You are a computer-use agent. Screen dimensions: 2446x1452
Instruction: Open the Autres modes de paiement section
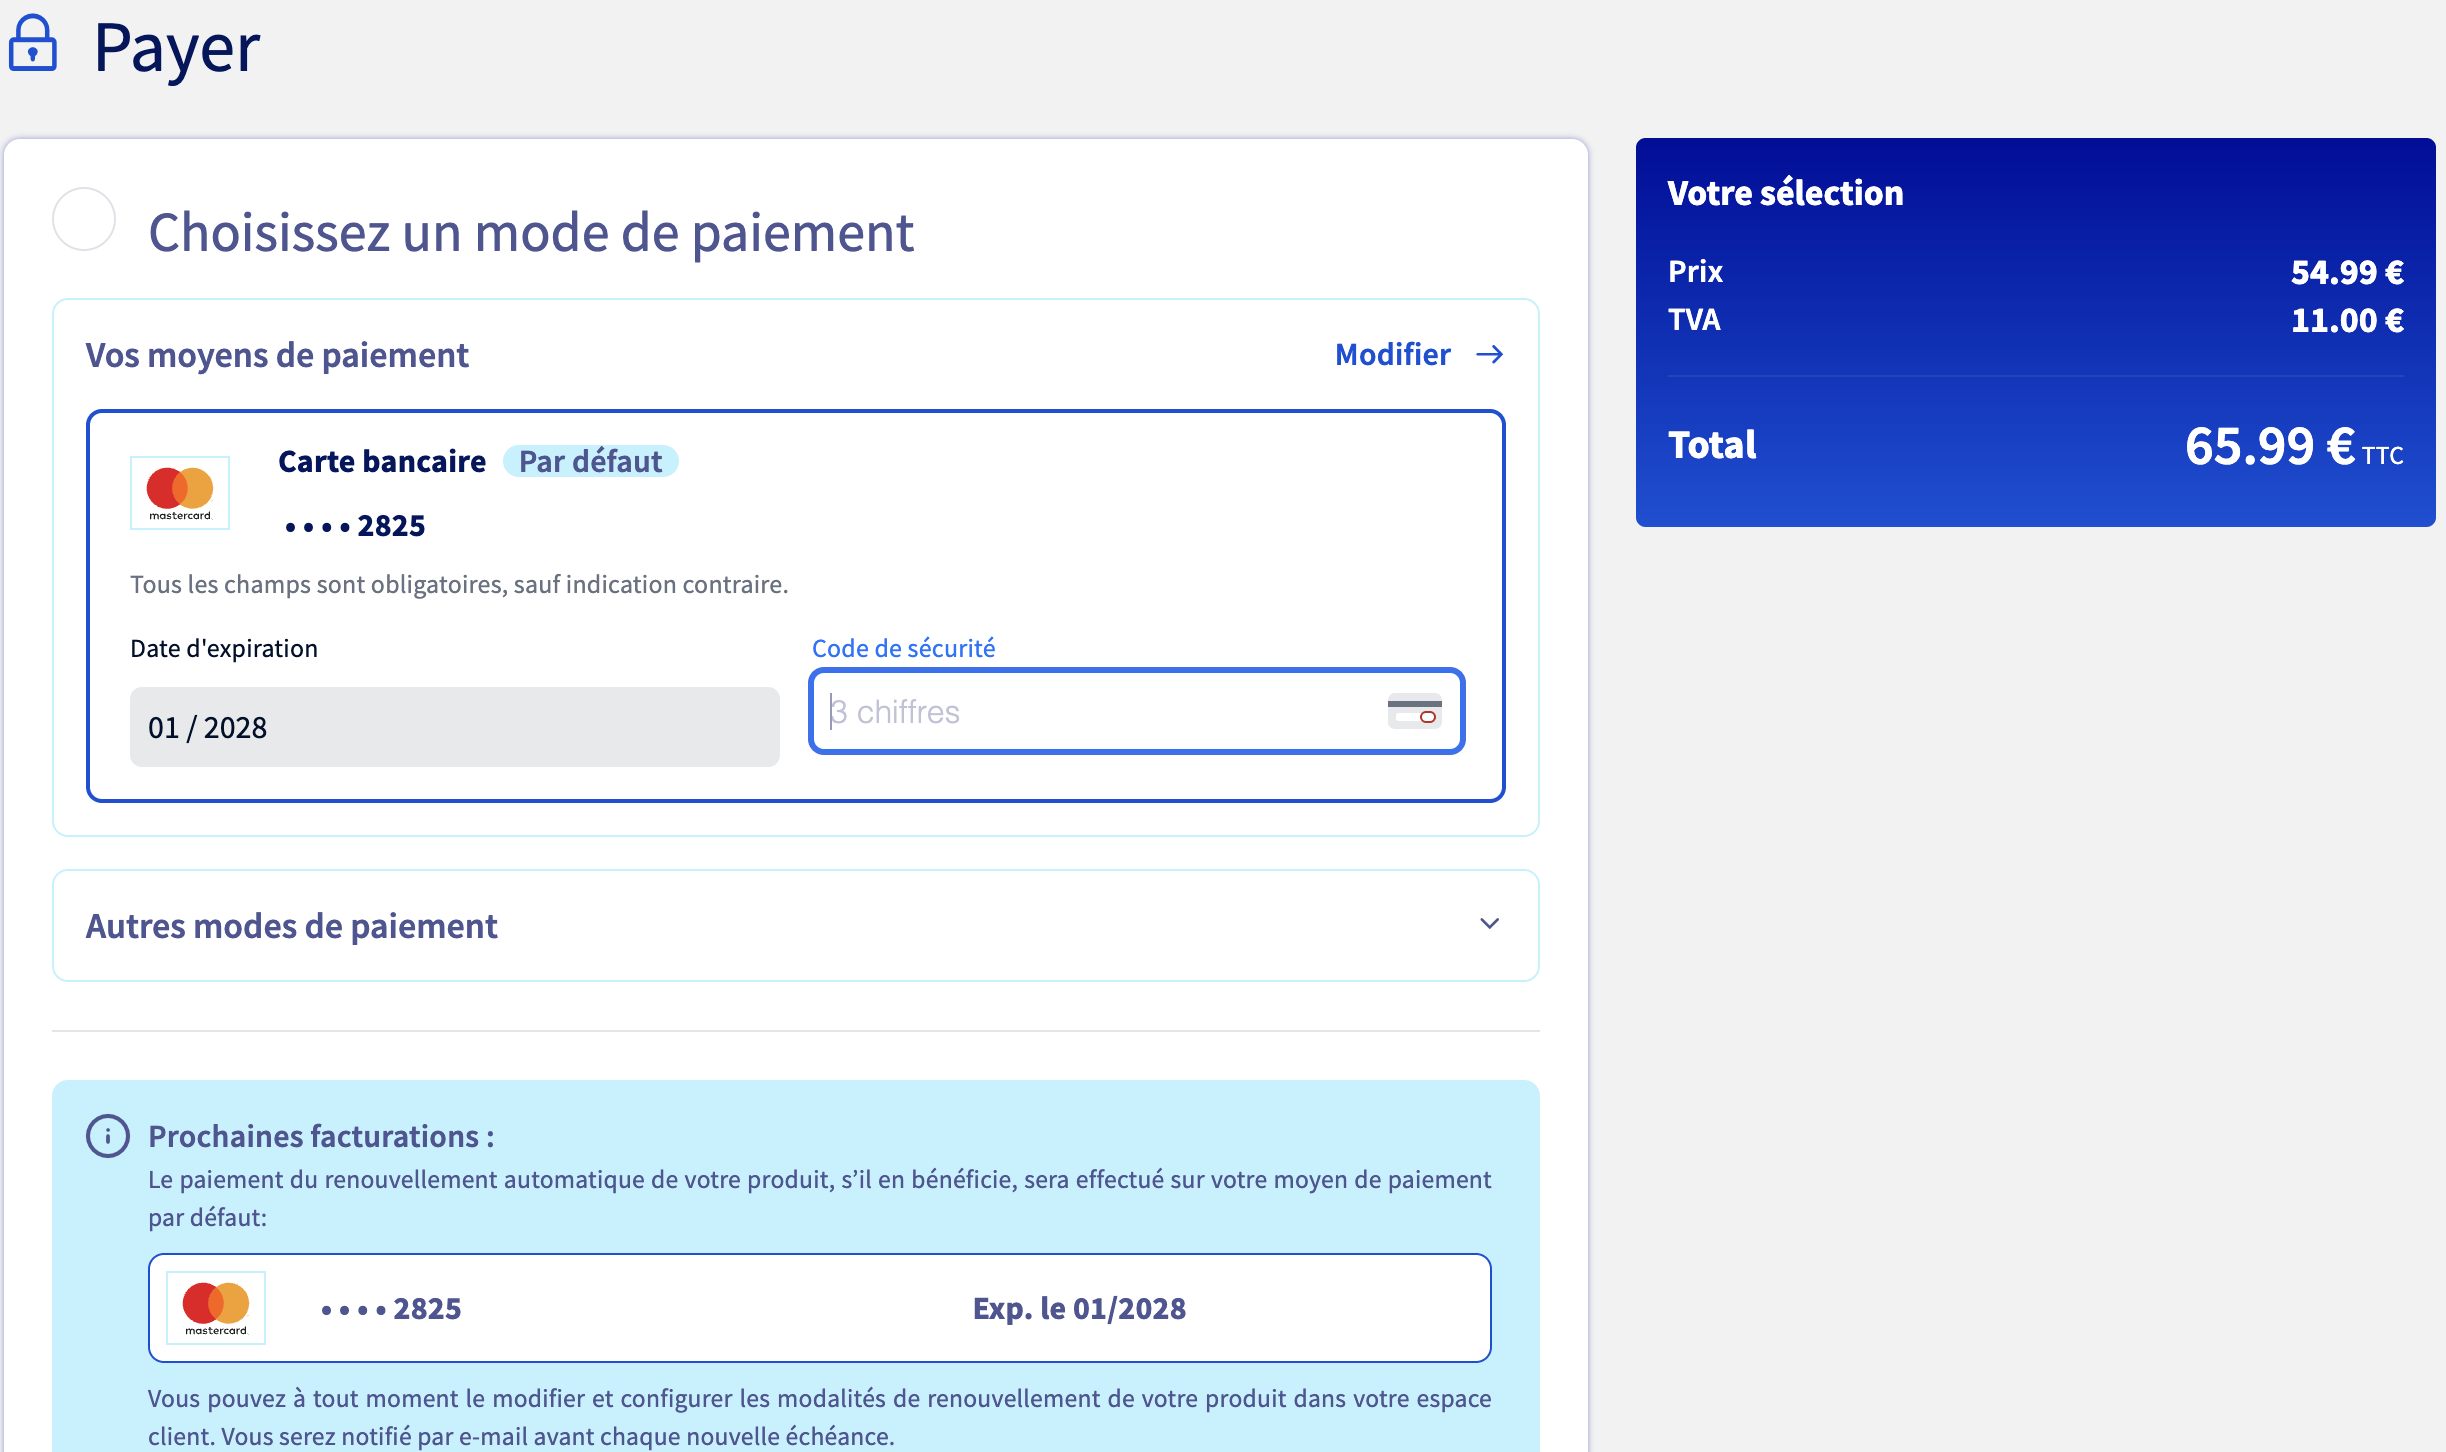pyautogui.click(x=291, y=926)
